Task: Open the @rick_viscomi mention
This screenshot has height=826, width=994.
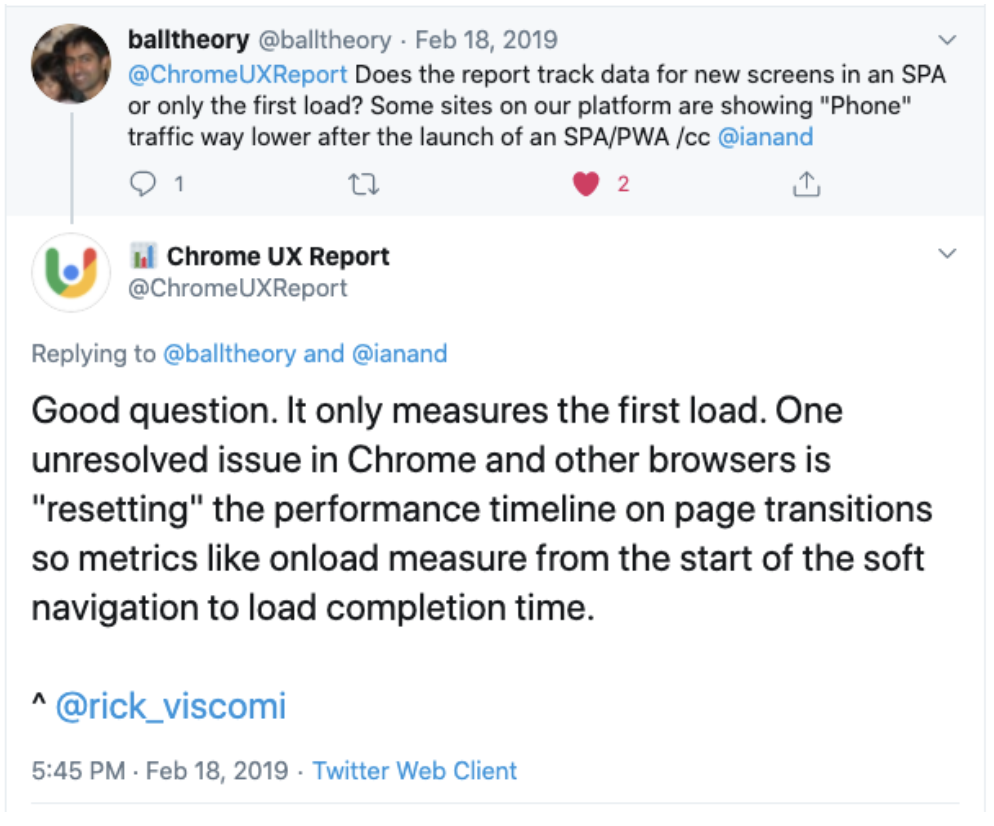Action: click(x=171, y=706)
